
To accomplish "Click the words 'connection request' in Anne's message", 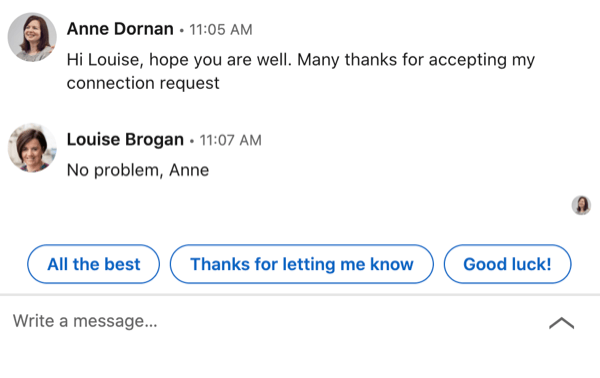I will [x=143, y=83].
